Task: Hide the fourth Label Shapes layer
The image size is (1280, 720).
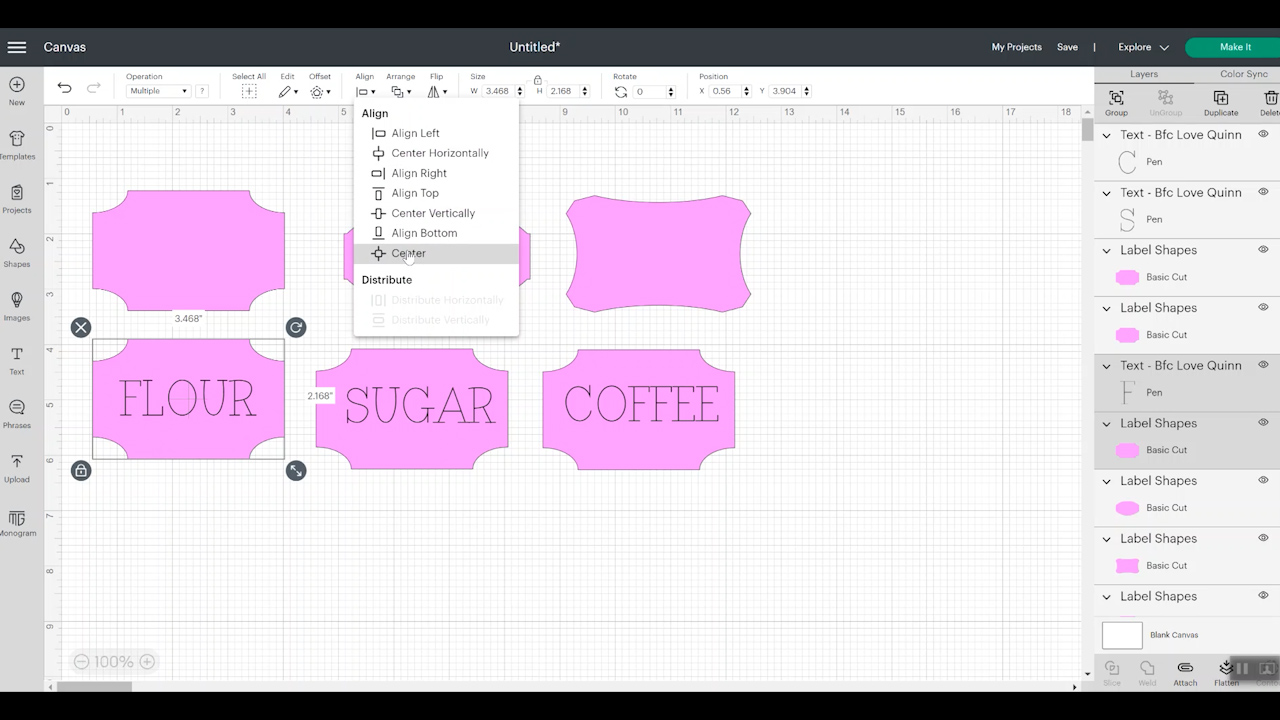Action: coord(1263,481)
